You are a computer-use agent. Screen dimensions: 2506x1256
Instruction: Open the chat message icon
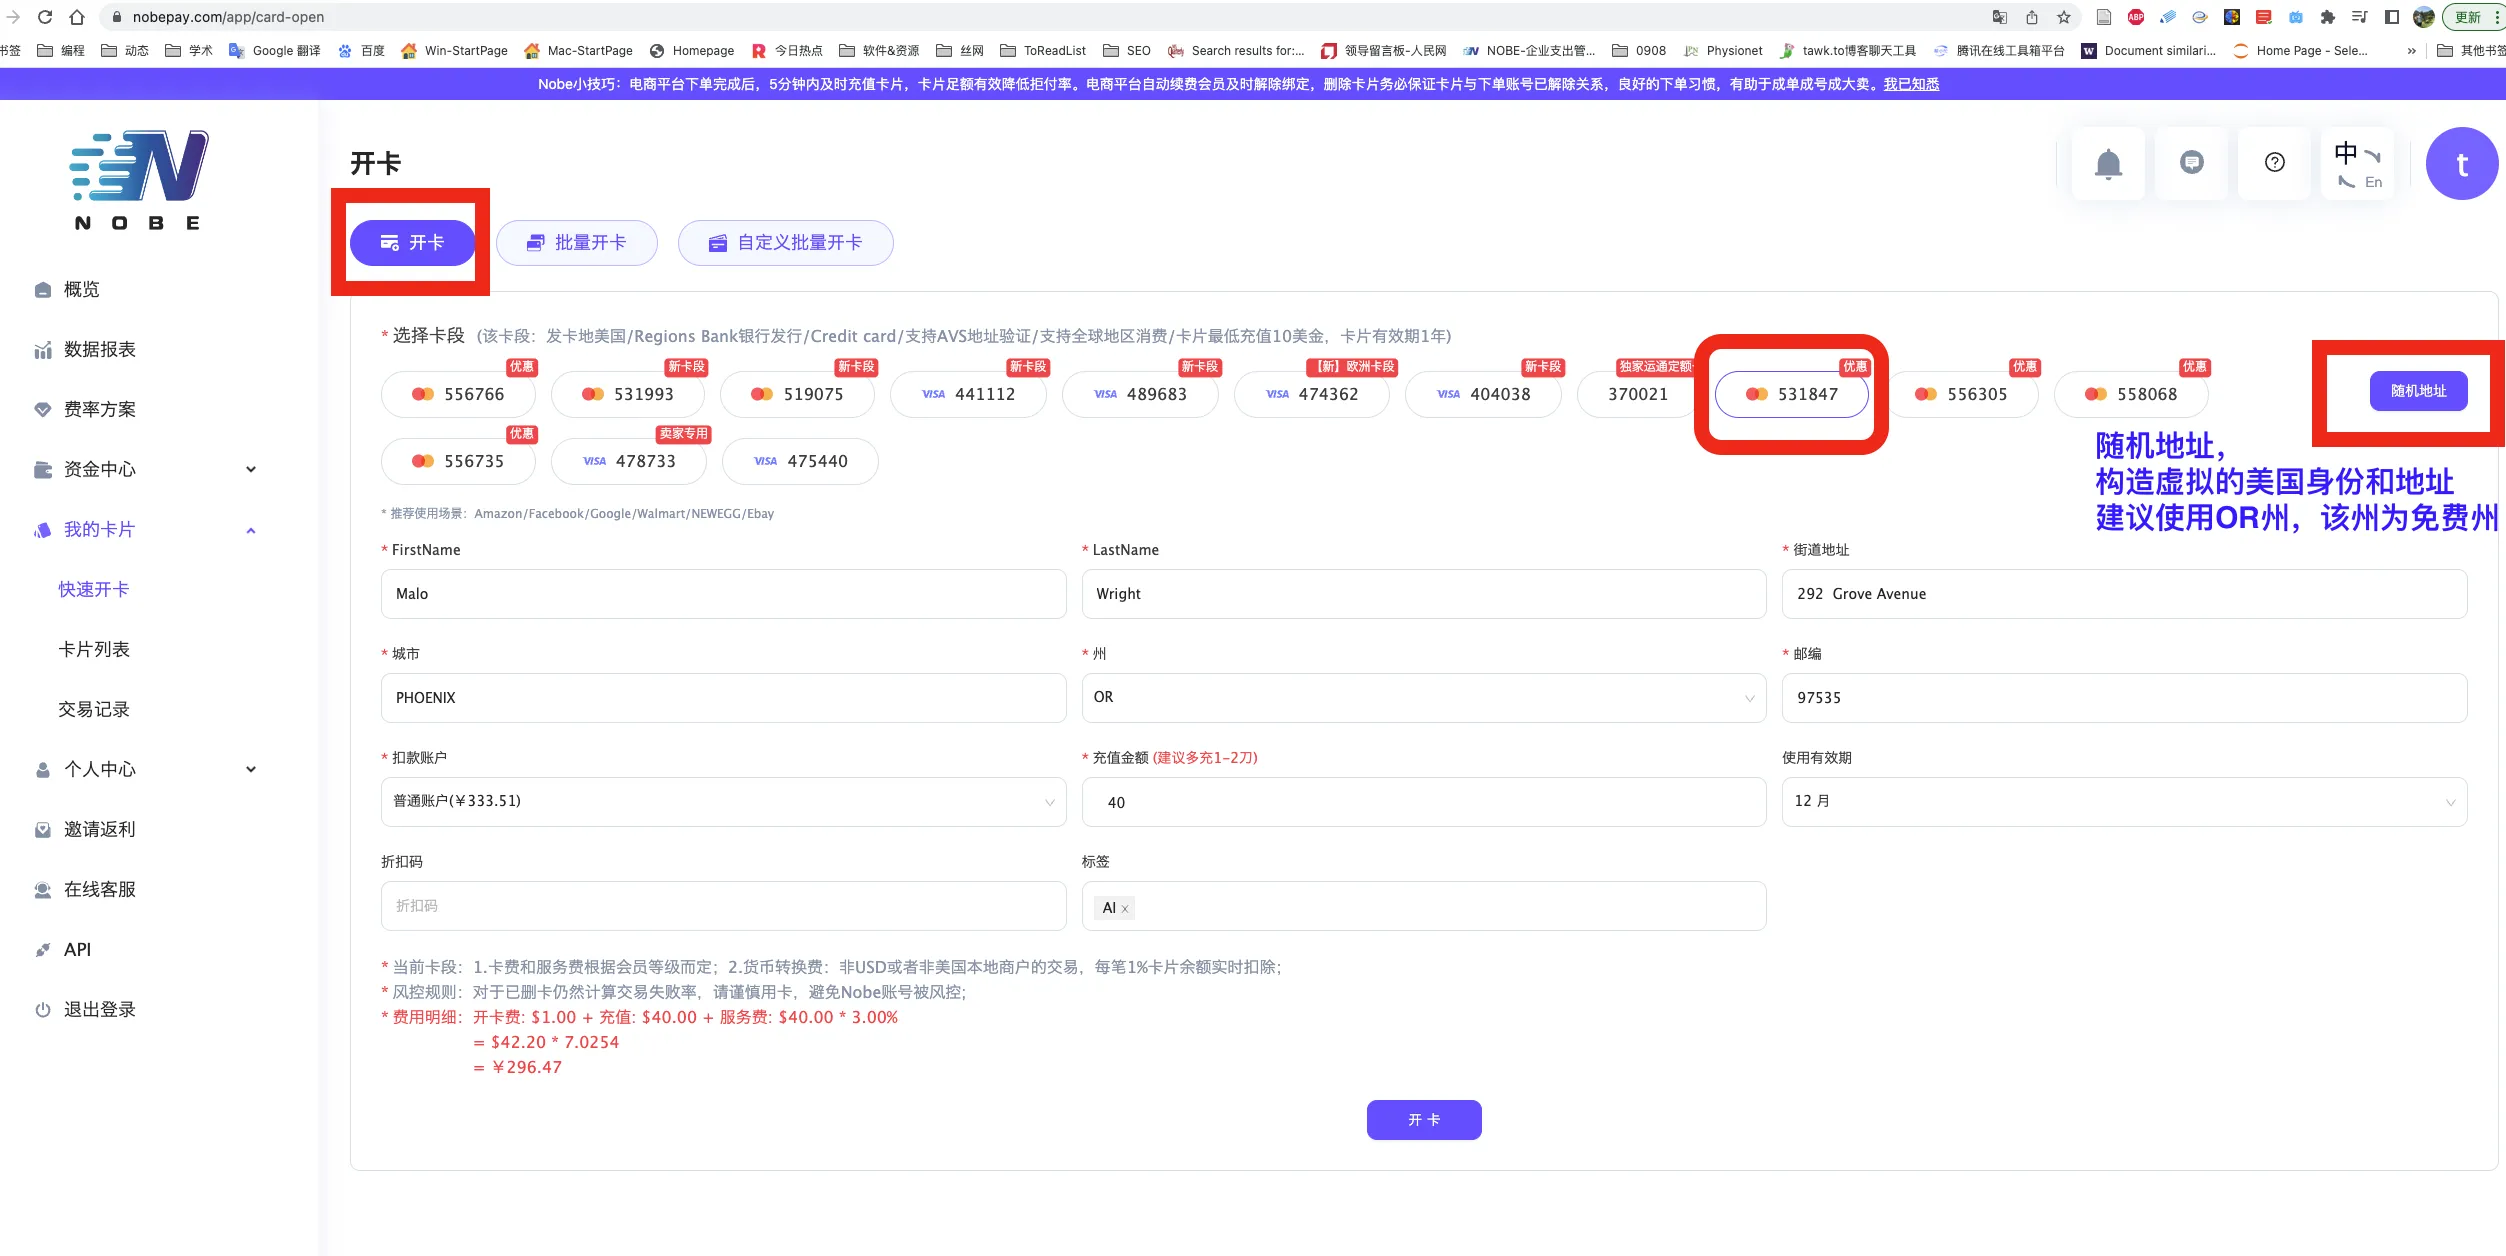coord(2191,163)
